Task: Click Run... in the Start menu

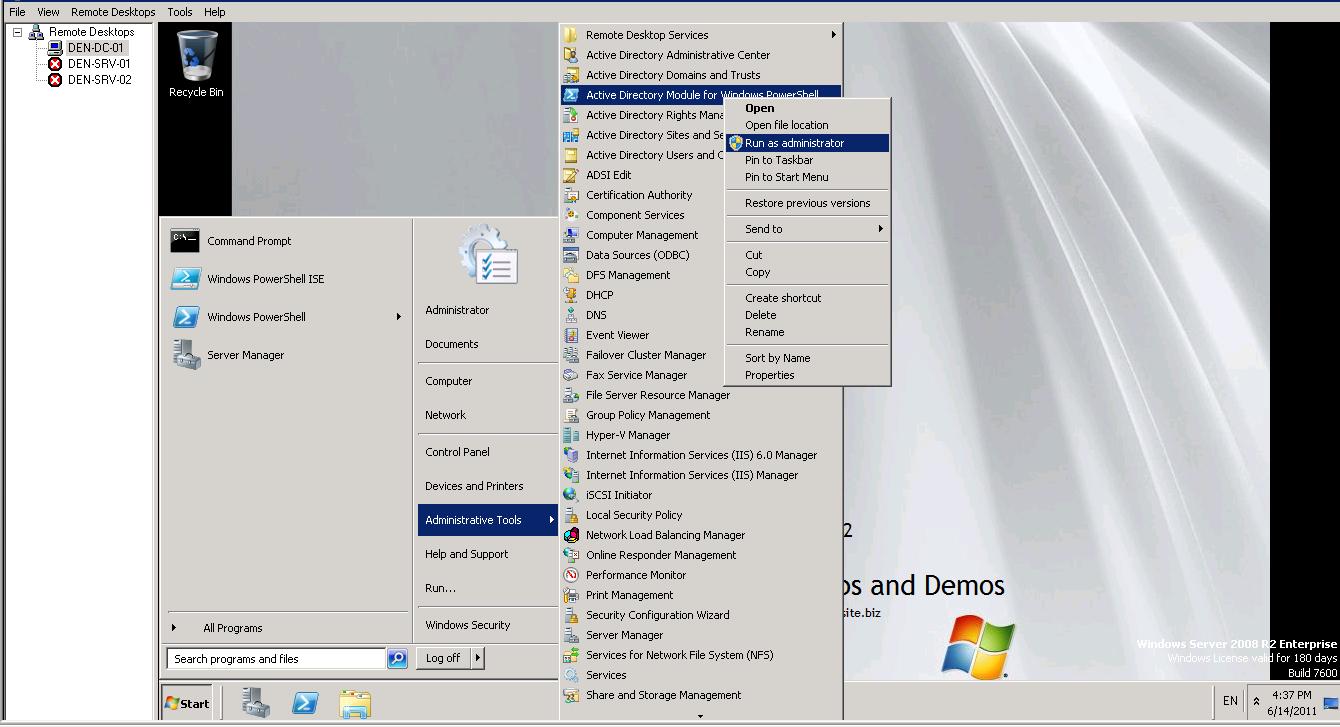Action: click(x=440, y=588)
